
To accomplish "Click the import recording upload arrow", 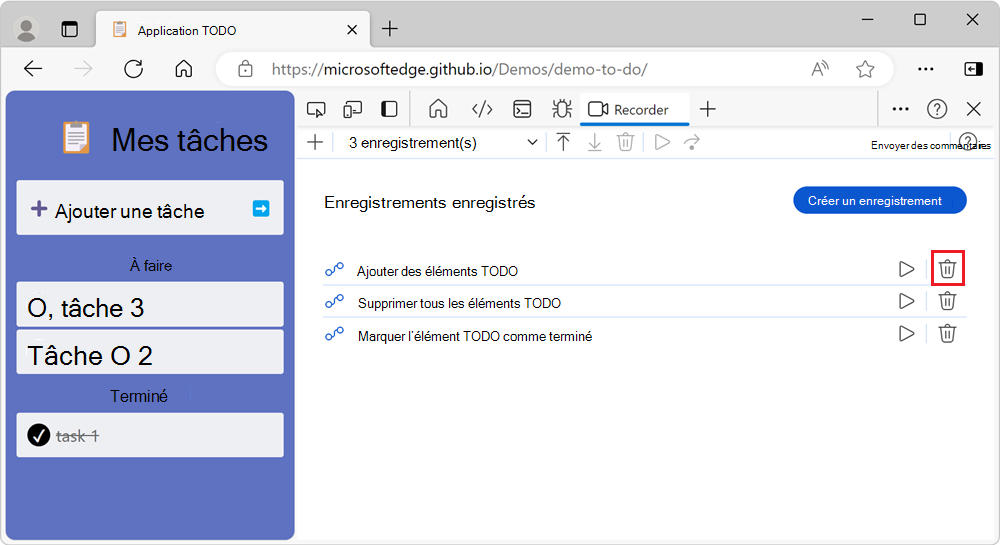I will pyautogui.click(x=563, y=142).
